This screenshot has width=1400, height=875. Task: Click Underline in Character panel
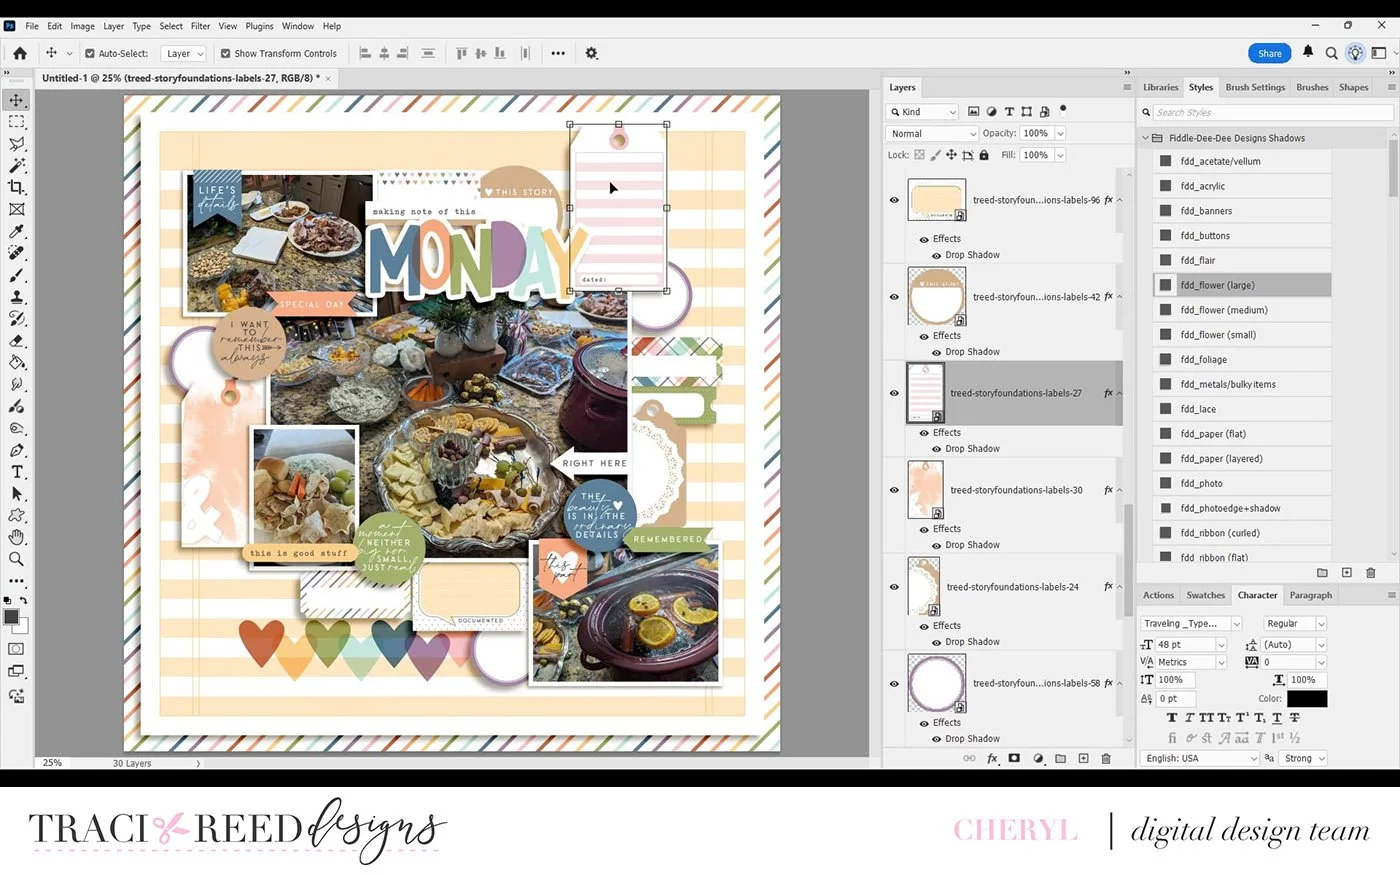[x=1277, y=718]
